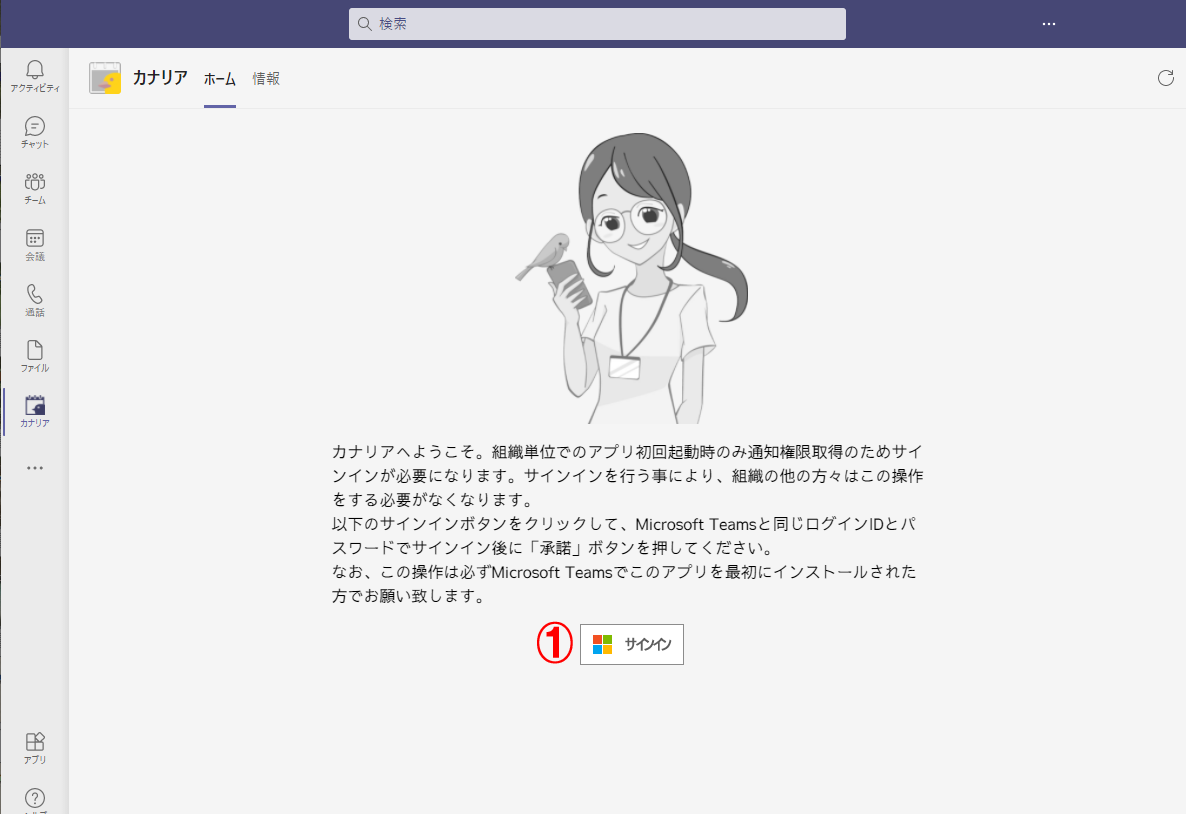
Task: Reload the tab with refresh icon
Action: 1166,78
